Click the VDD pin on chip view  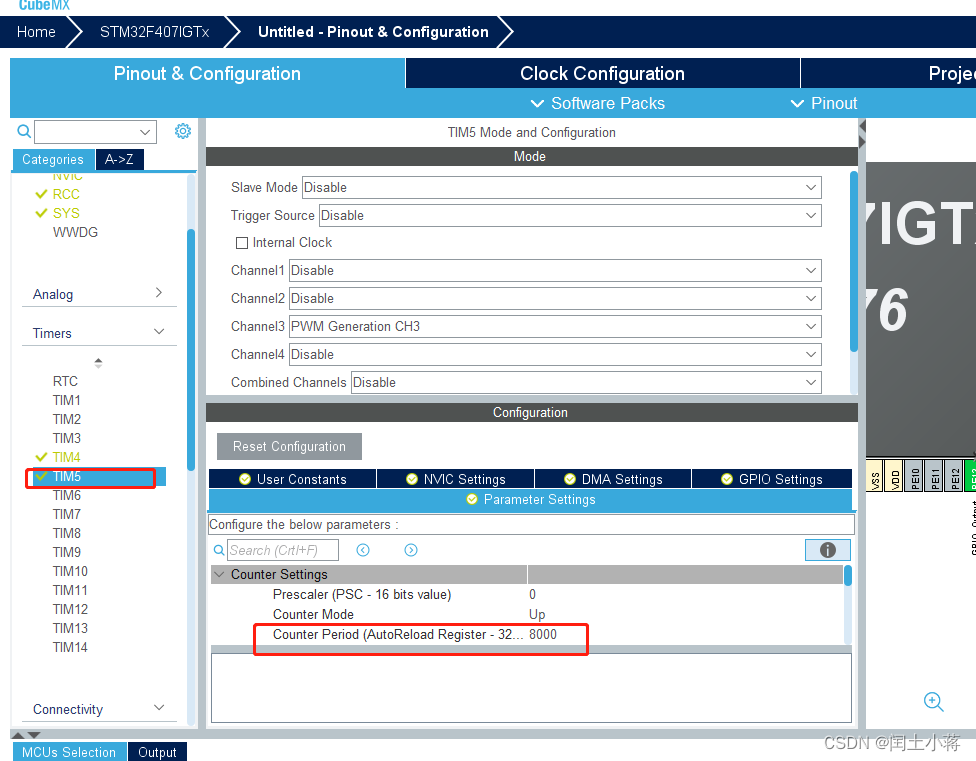[894, 477]
